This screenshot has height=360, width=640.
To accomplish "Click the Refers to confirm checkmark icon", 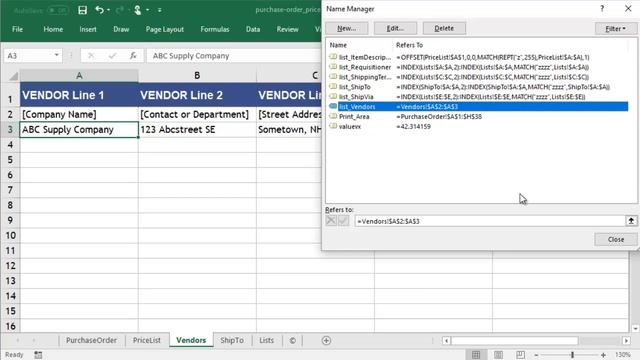I will coord(343,221).
